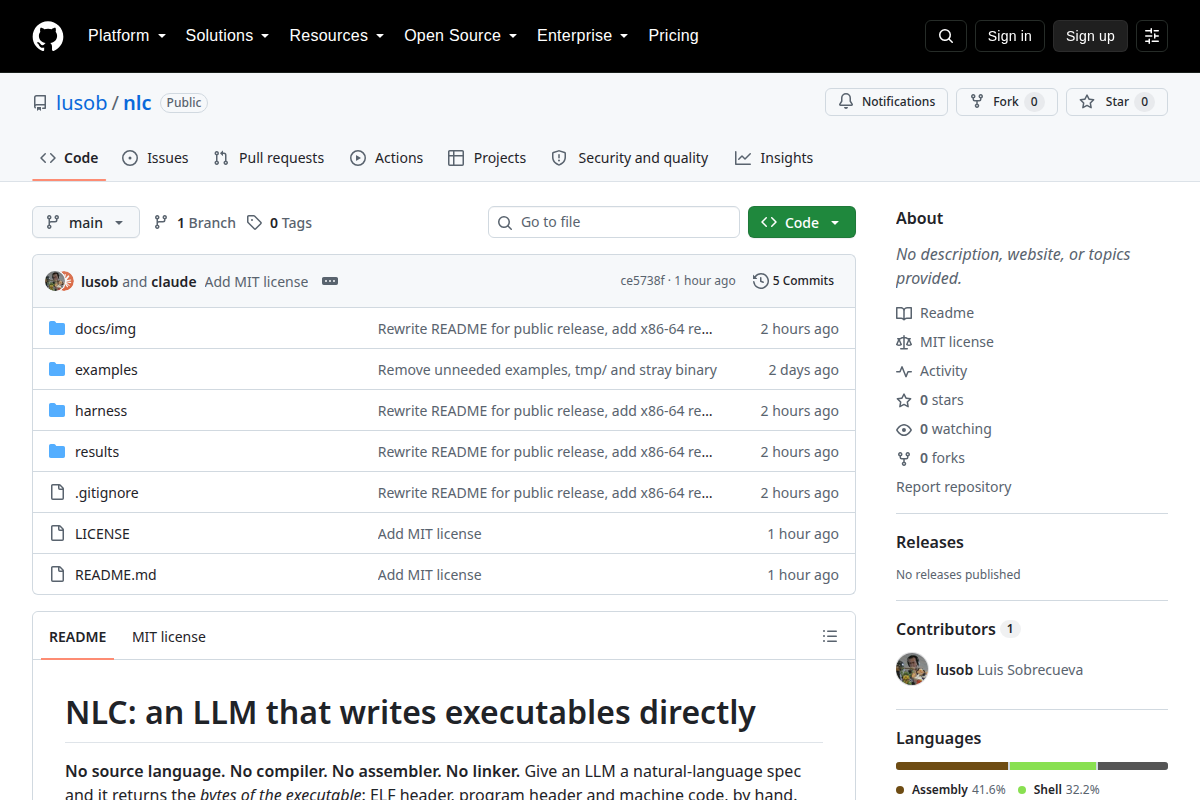Expand the Resources menu

[336, 36]
